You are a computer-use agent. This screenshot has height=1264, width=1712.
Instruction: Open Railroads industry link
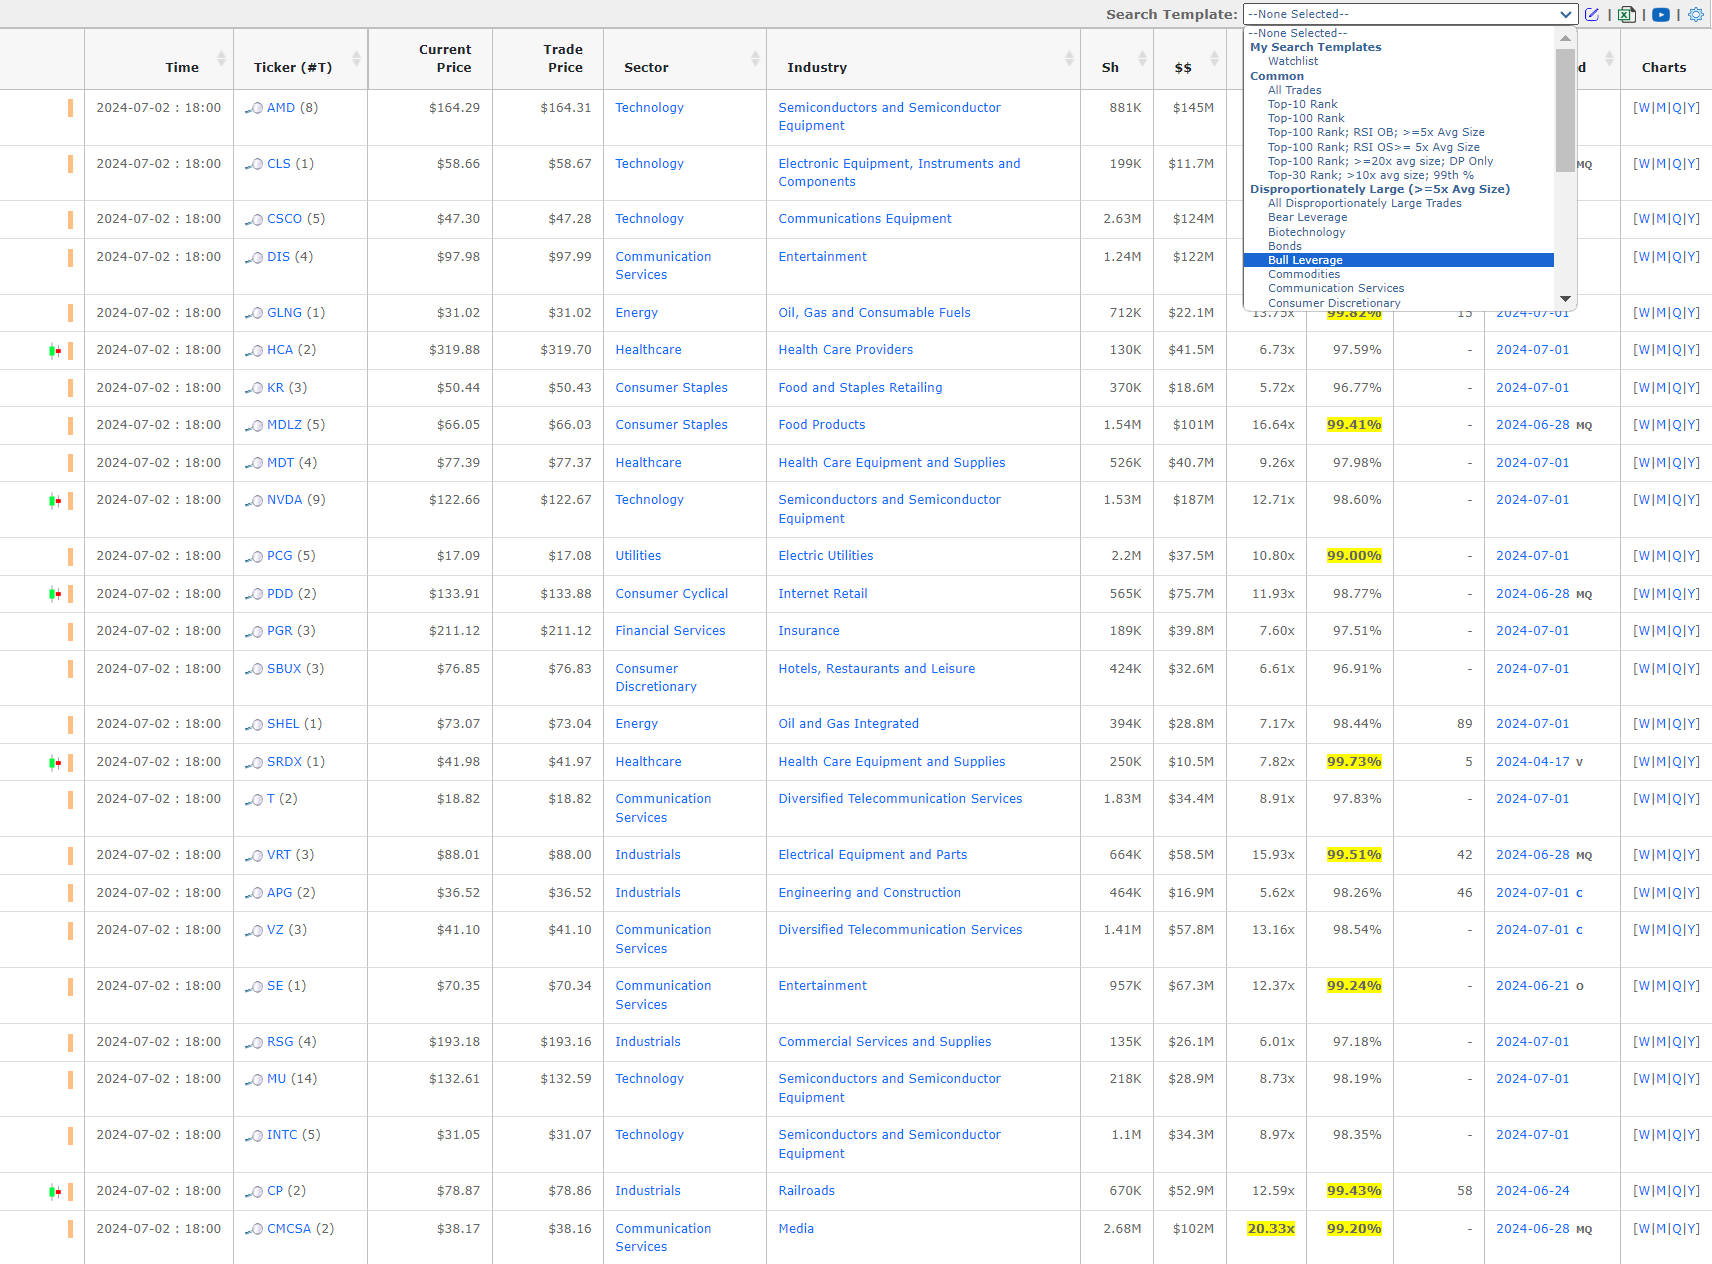pos(806,1191)
